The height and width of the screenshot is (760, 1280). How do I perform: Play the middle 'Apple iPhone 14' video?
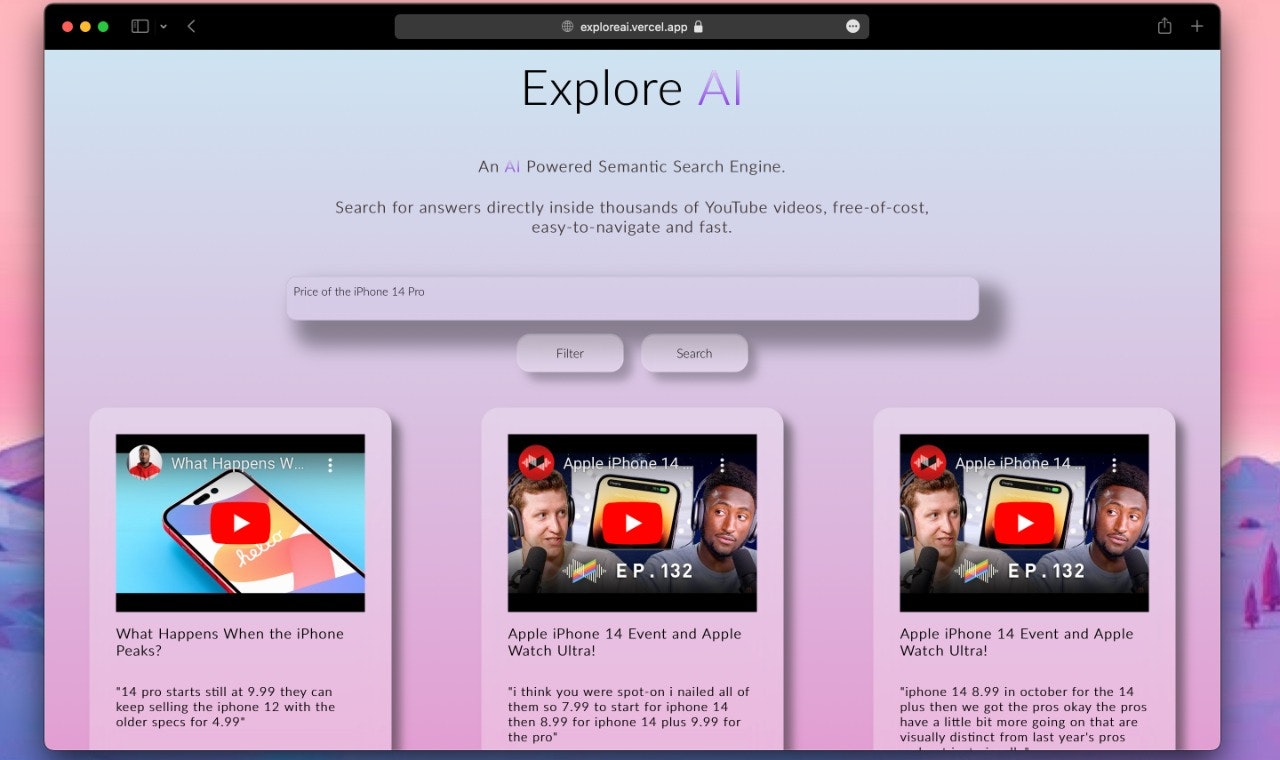coord(632,523)
